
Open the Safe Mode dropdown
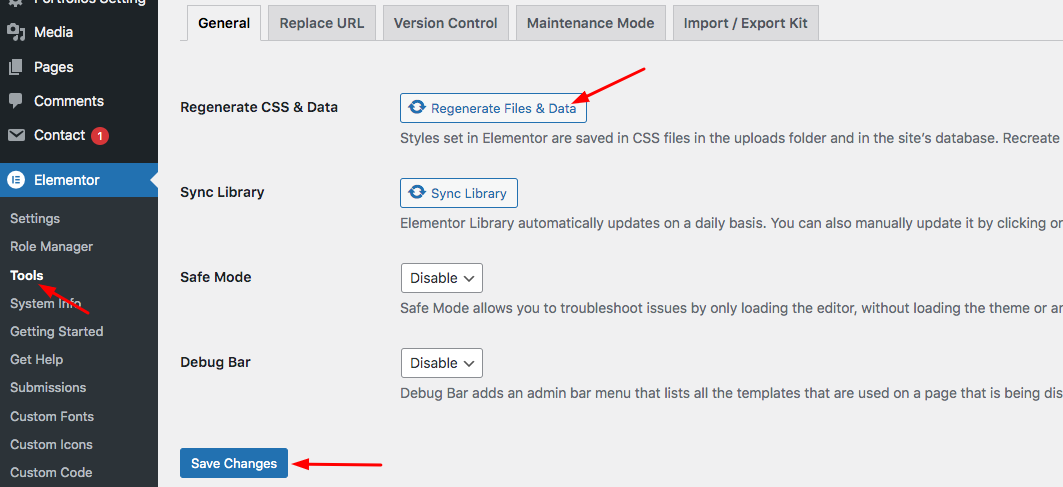pyautogui.click(x=441, y=278)
